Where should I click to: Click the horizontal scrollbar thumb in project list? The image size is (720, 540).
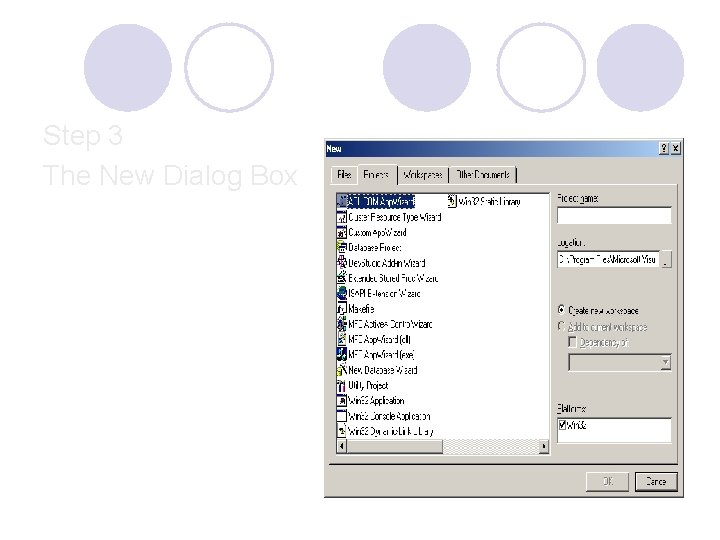(x=394, y=446)
